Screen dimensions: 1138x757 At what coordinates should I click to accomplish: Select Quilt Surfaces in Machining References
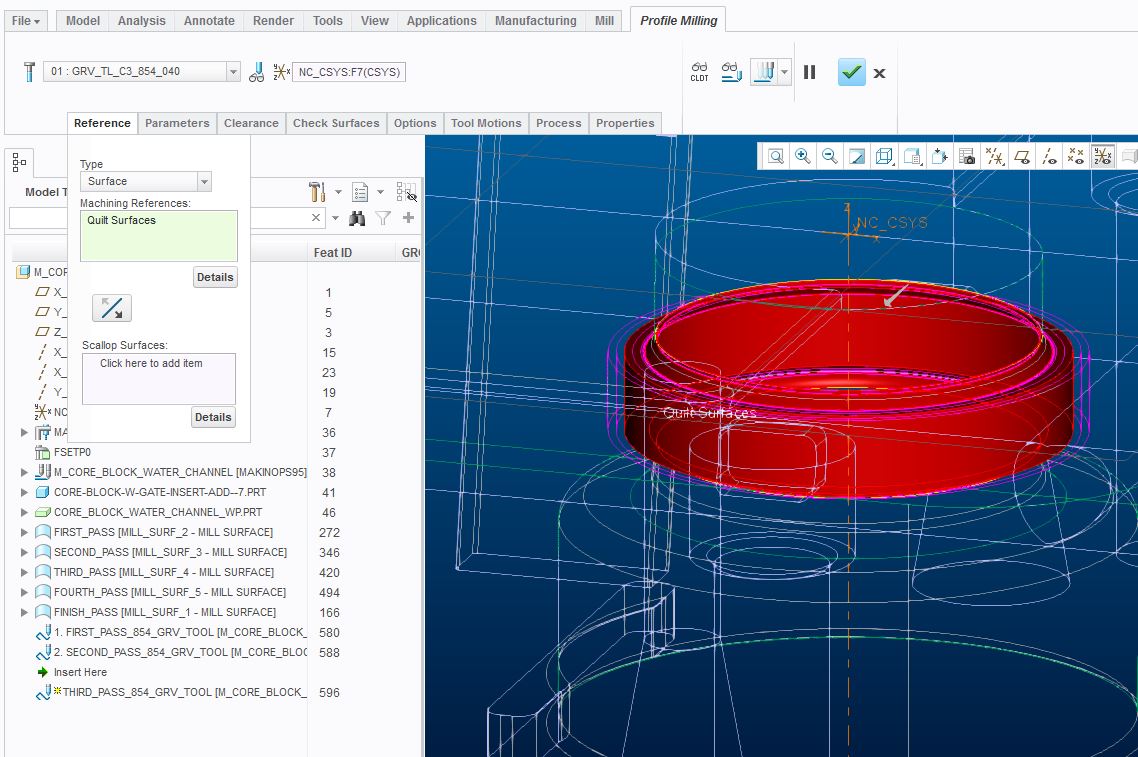121,221
